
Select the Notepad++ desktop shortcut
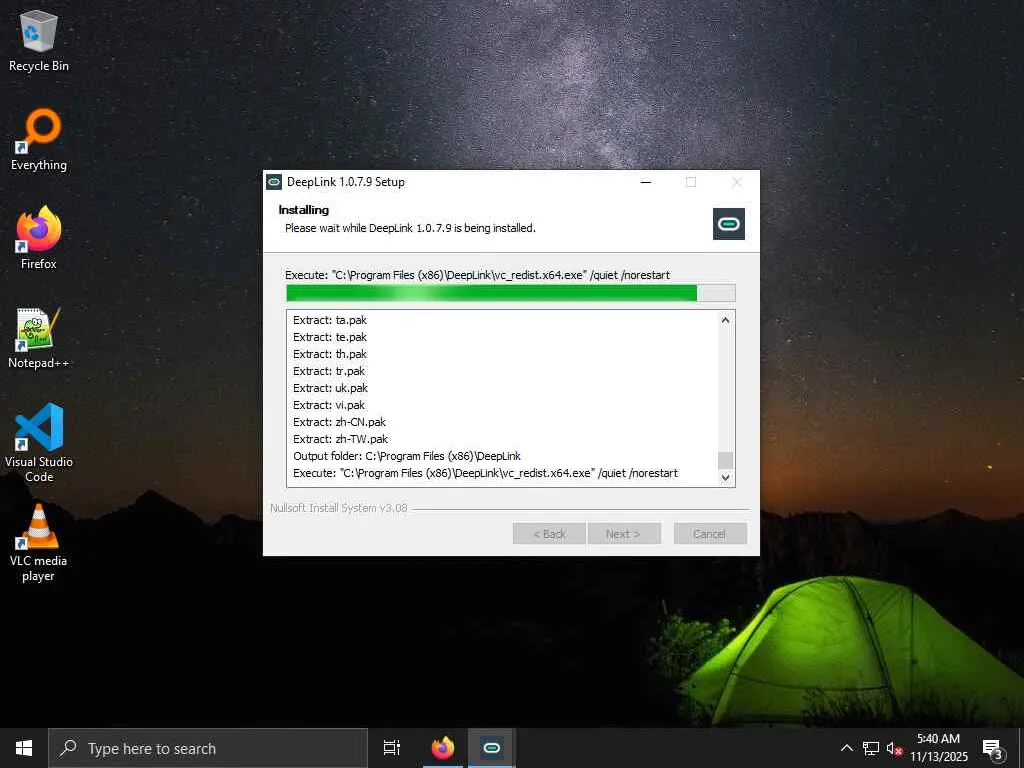click(x=39, y=338)
